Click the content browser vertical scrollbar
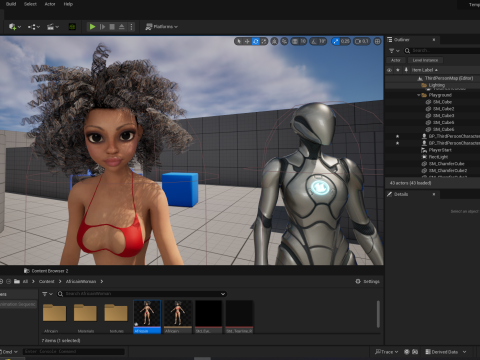This screenshot has width=480, height=360. tap(378, 314)
